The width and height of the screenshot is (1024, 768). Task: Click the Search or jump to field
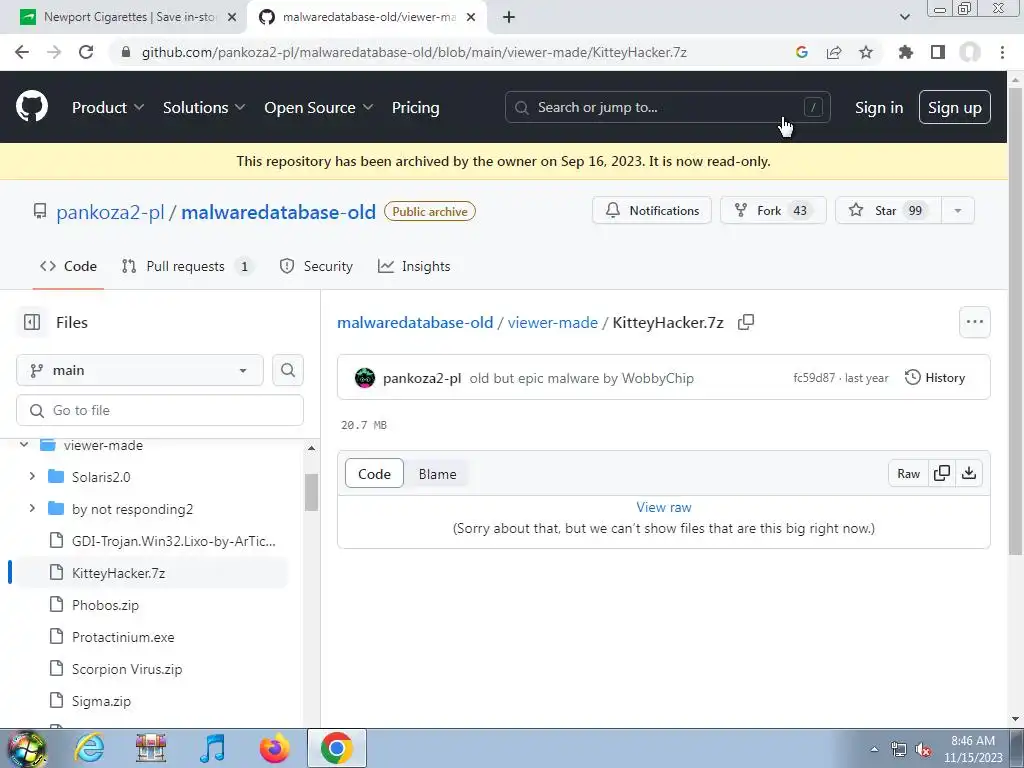coord(667,107)
